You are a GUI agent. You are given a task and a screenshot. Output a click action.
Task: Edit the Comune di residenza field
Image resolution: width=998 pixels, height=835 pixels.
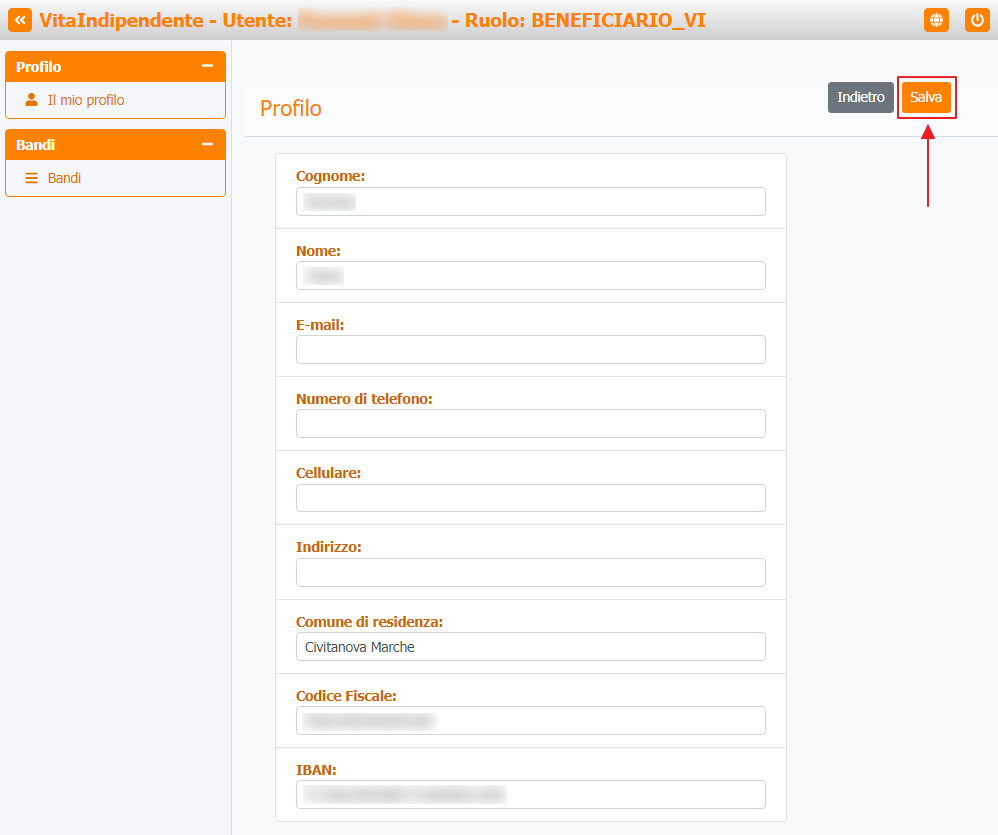coord(531,647)
